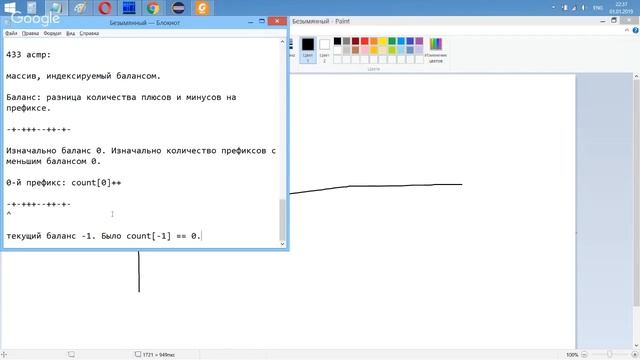
Task: Open the dark round icon in the taskbar
Action: point(178,8)
